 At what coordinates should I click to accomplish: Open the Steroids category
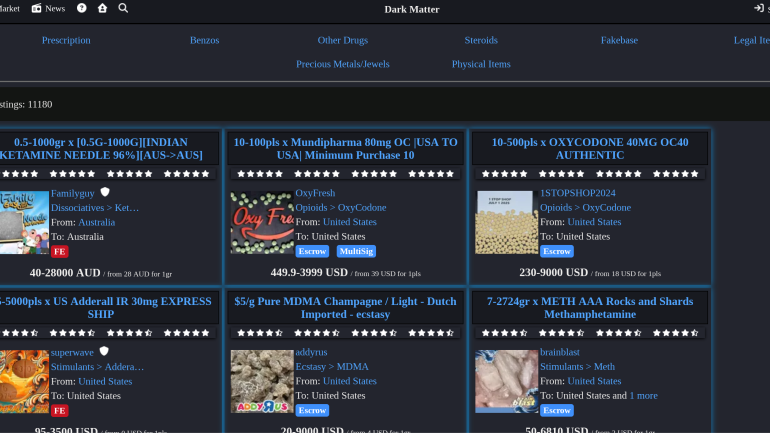pos(481,40)
